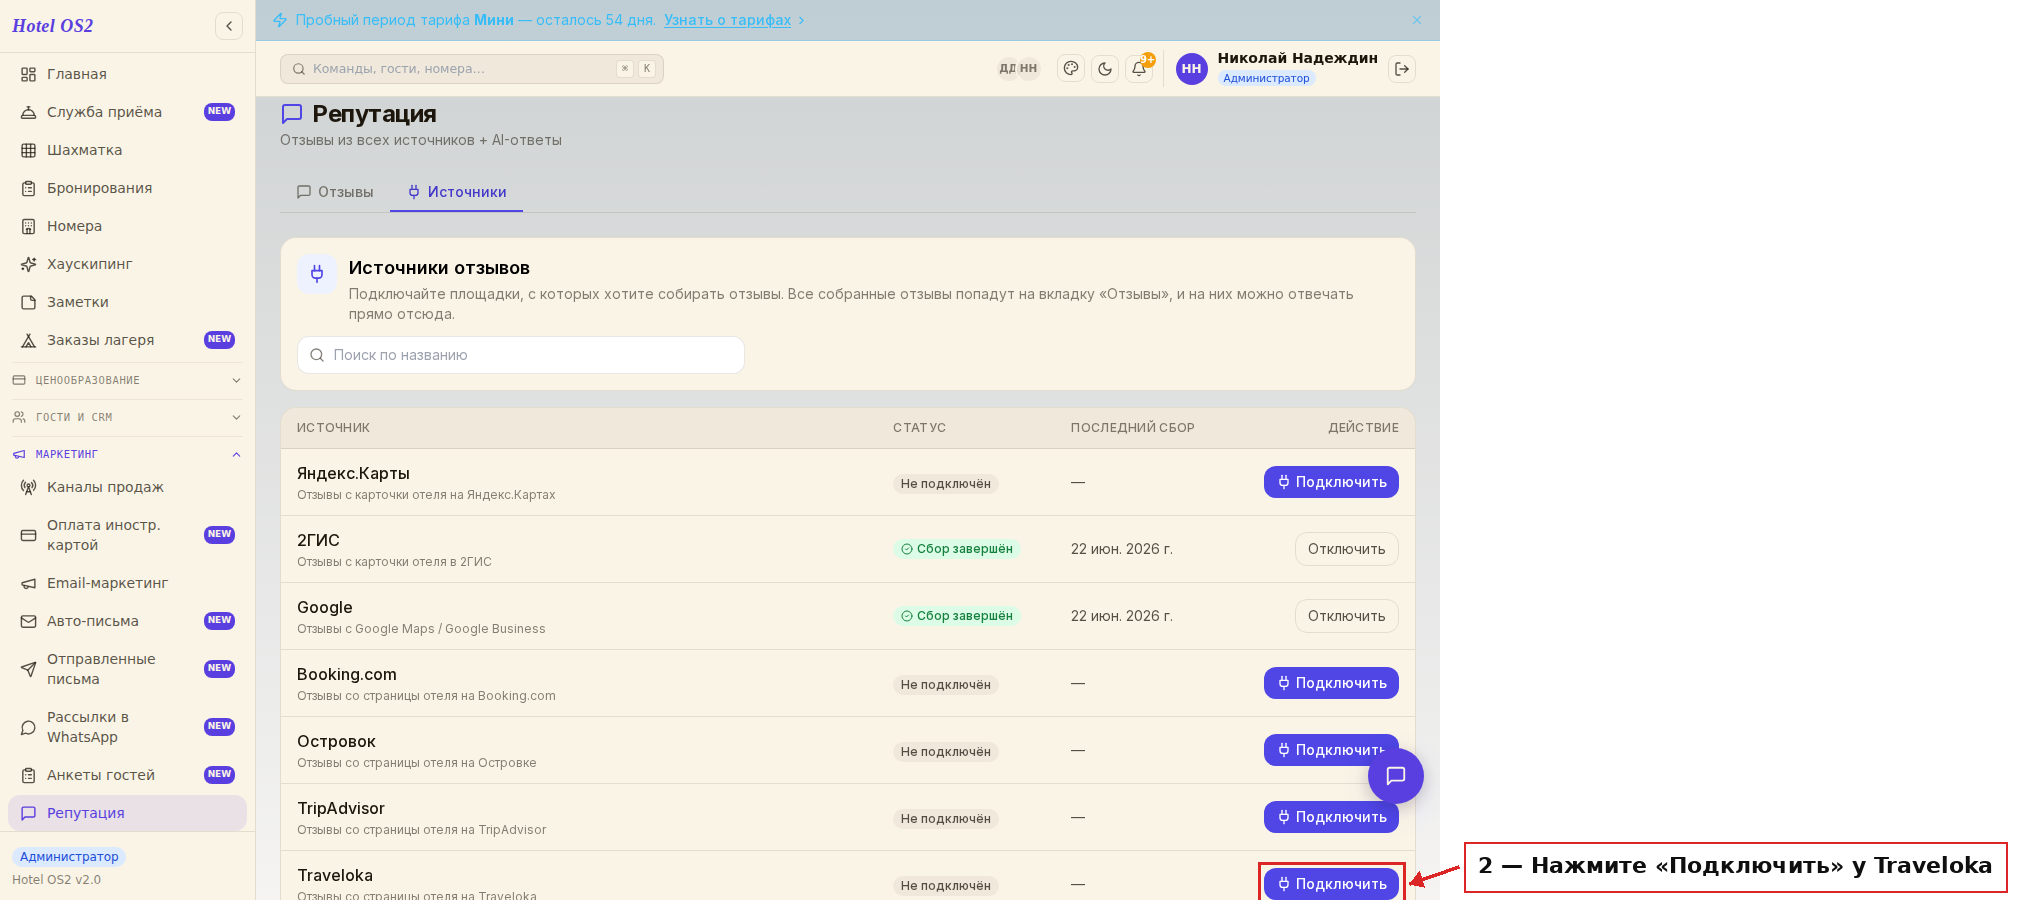
Task: Connect the Booking.com source
Action: coord(1331,683)
